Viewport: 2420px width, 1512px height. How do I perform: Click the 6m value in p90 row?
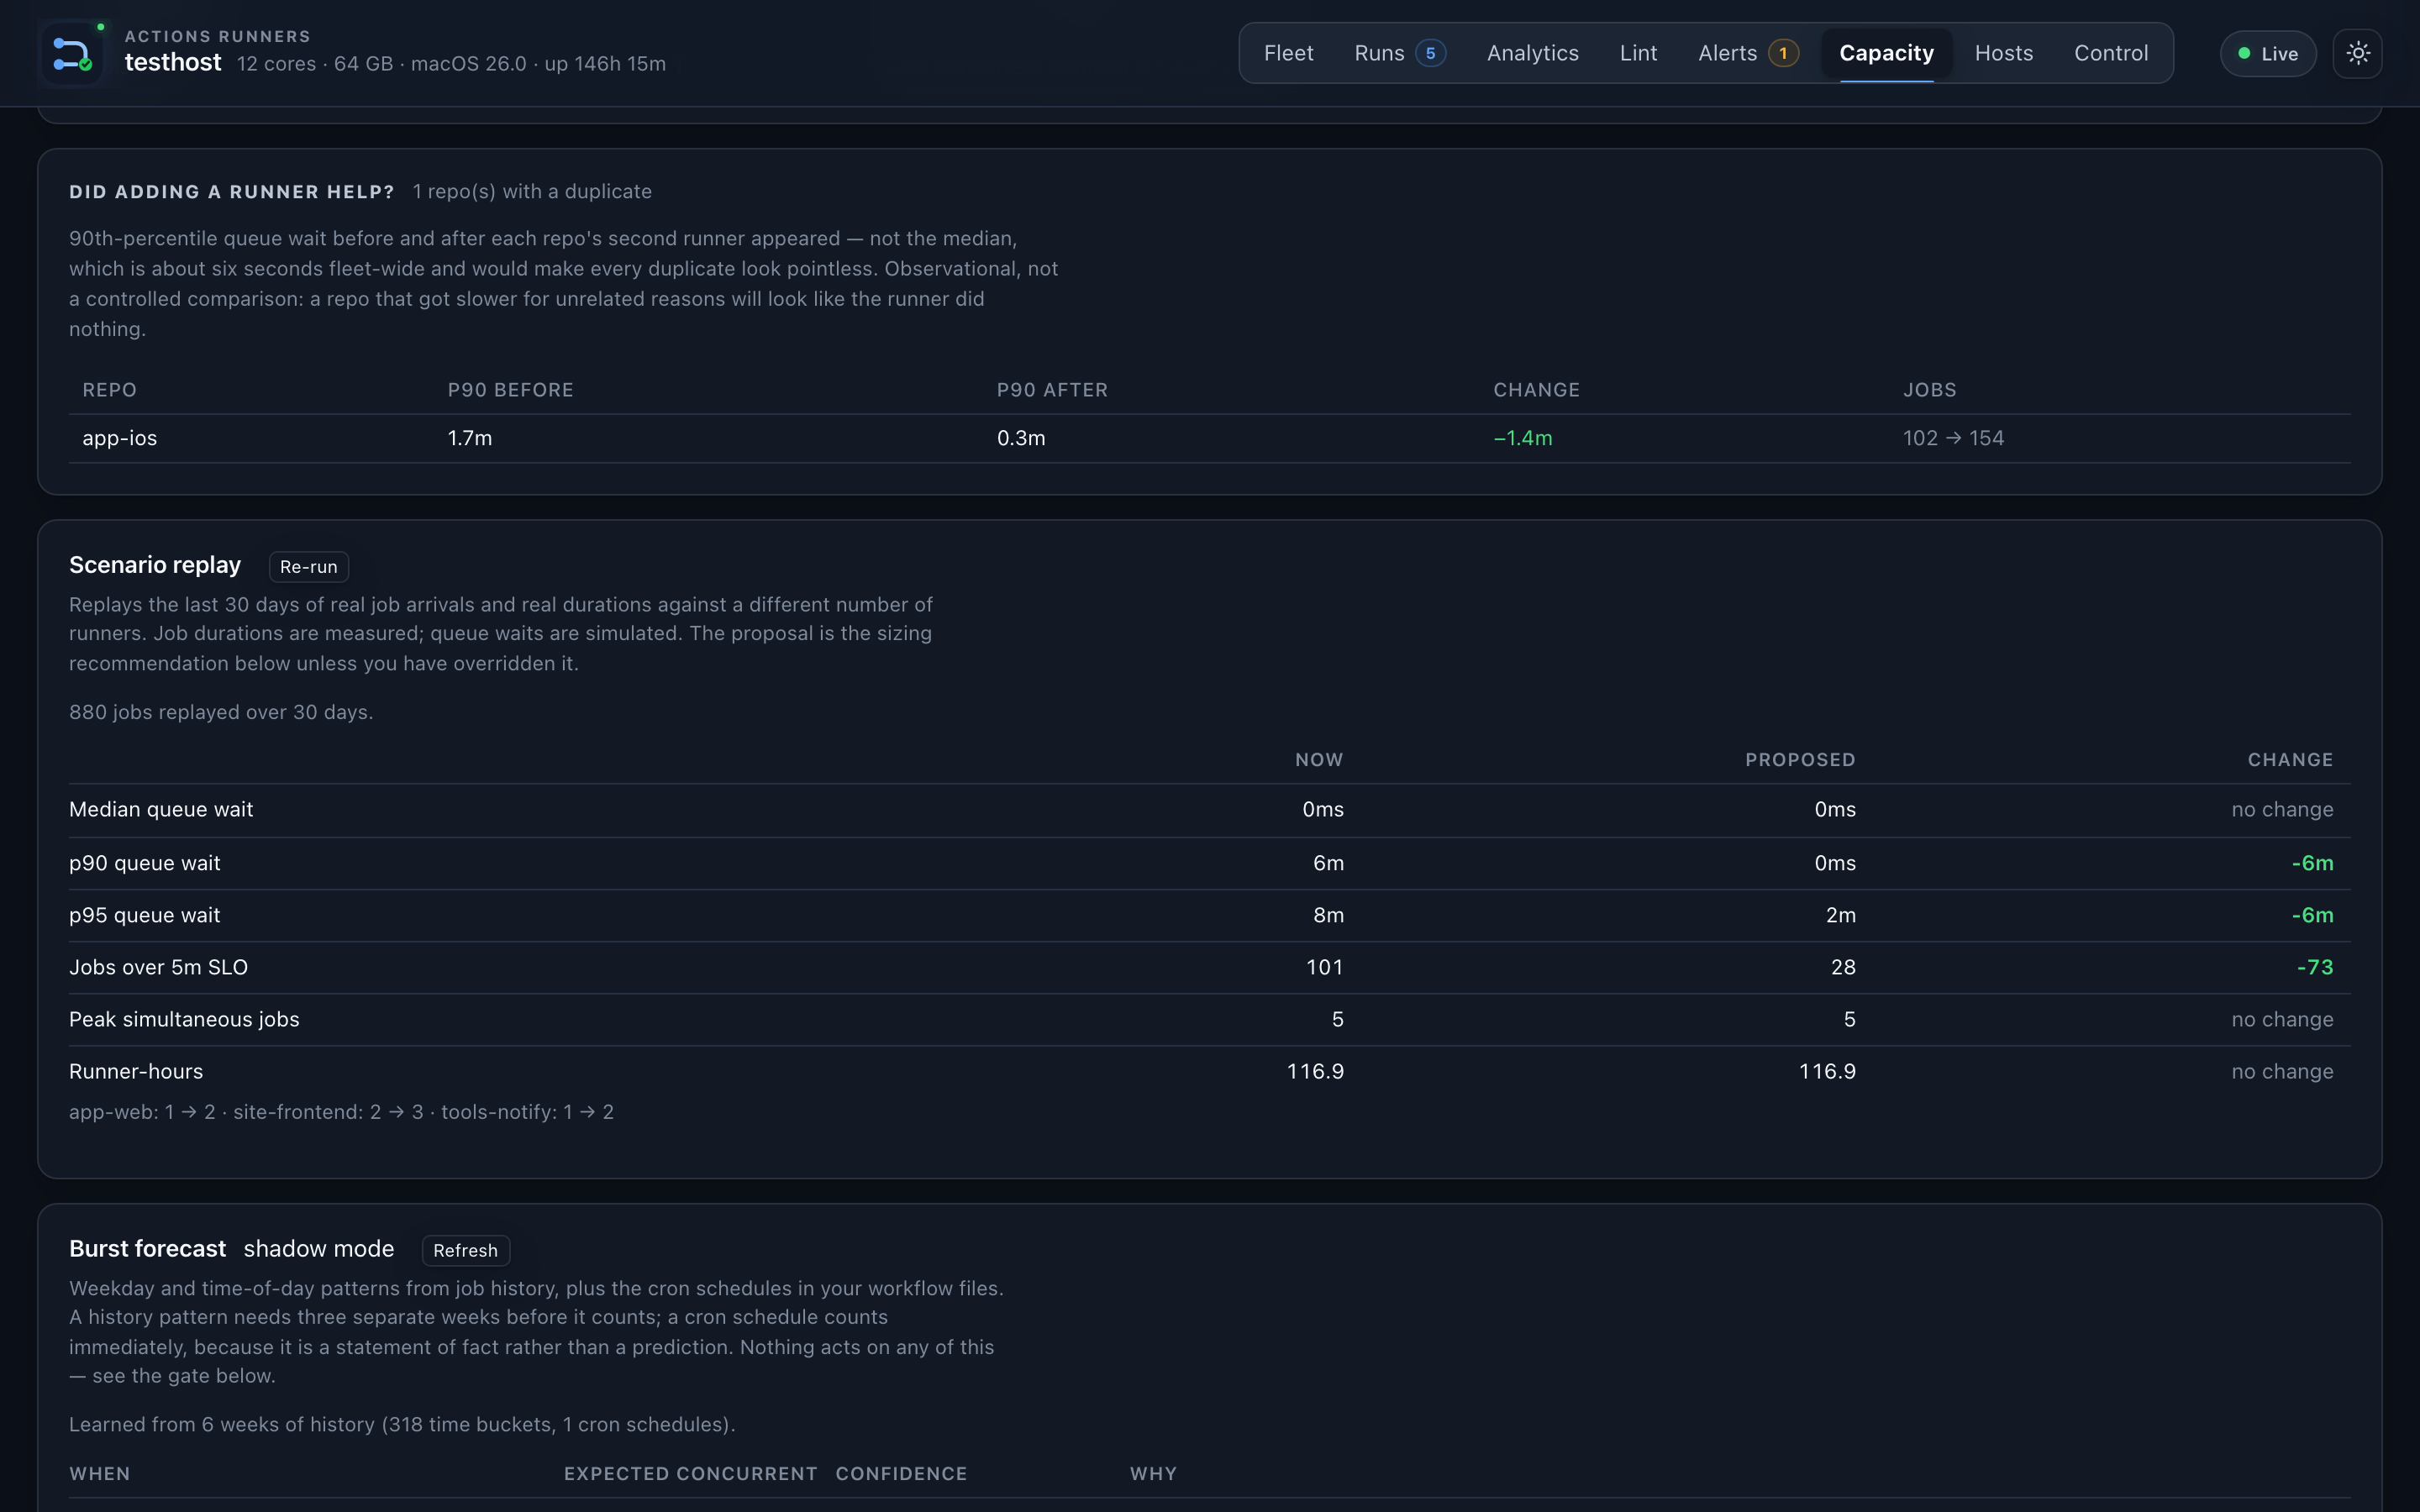point(1328,864)
